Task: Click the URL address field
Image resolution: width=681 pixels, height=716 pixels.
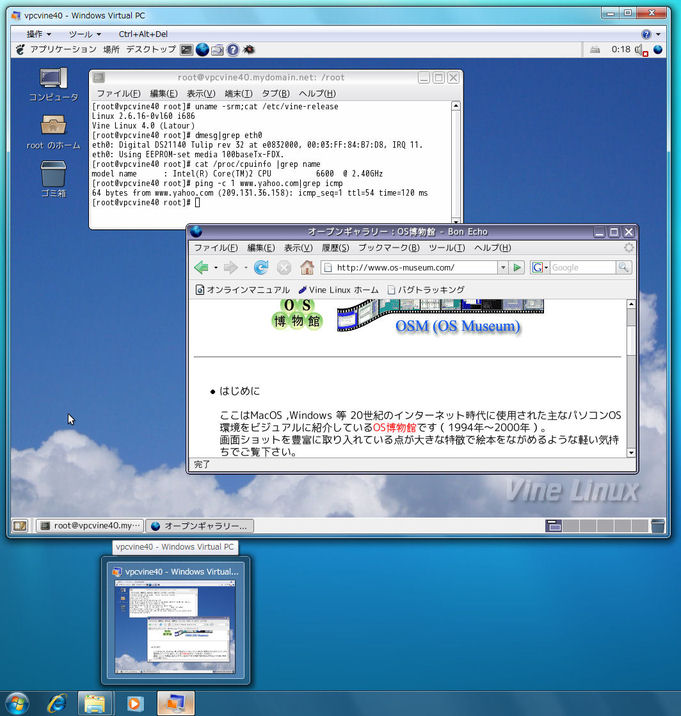Action: [x=409, y=267]
